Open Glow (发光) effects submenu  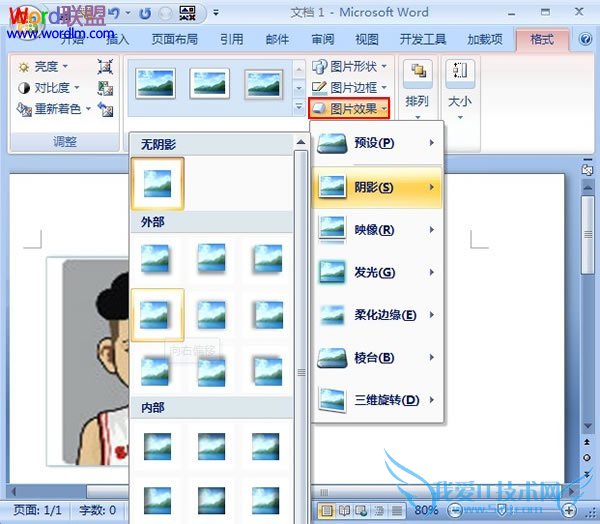point(377,272)
